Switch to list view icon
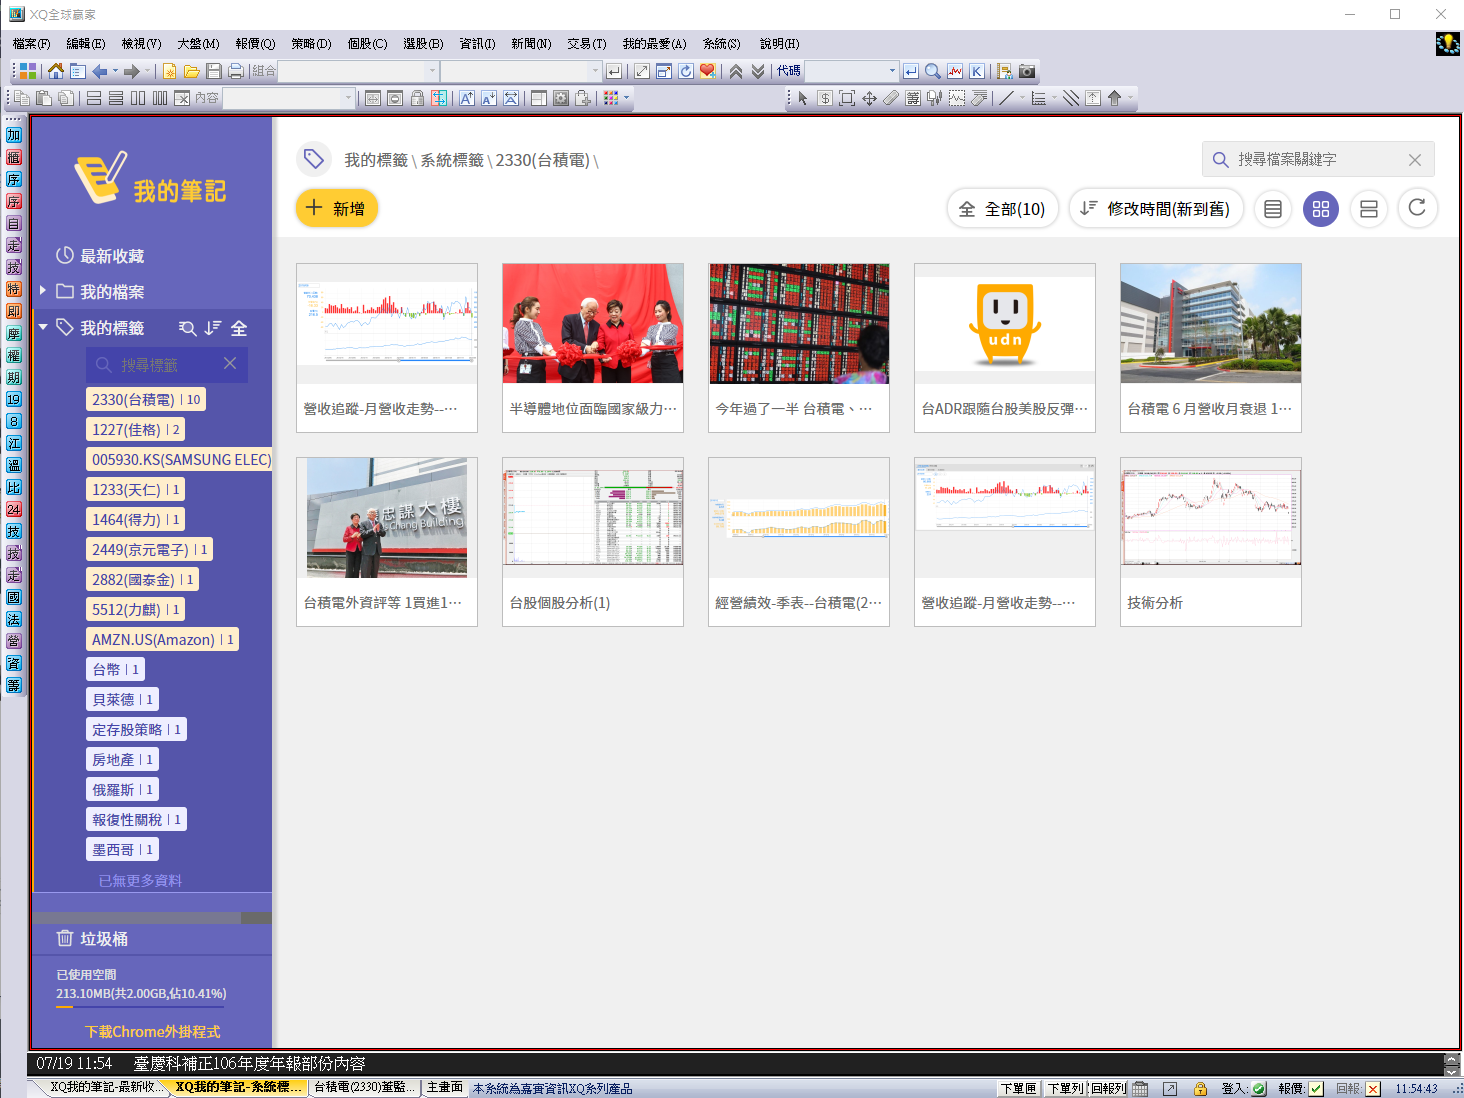The height and width of the screenshot is (1098, 1464). point(1273,209)
